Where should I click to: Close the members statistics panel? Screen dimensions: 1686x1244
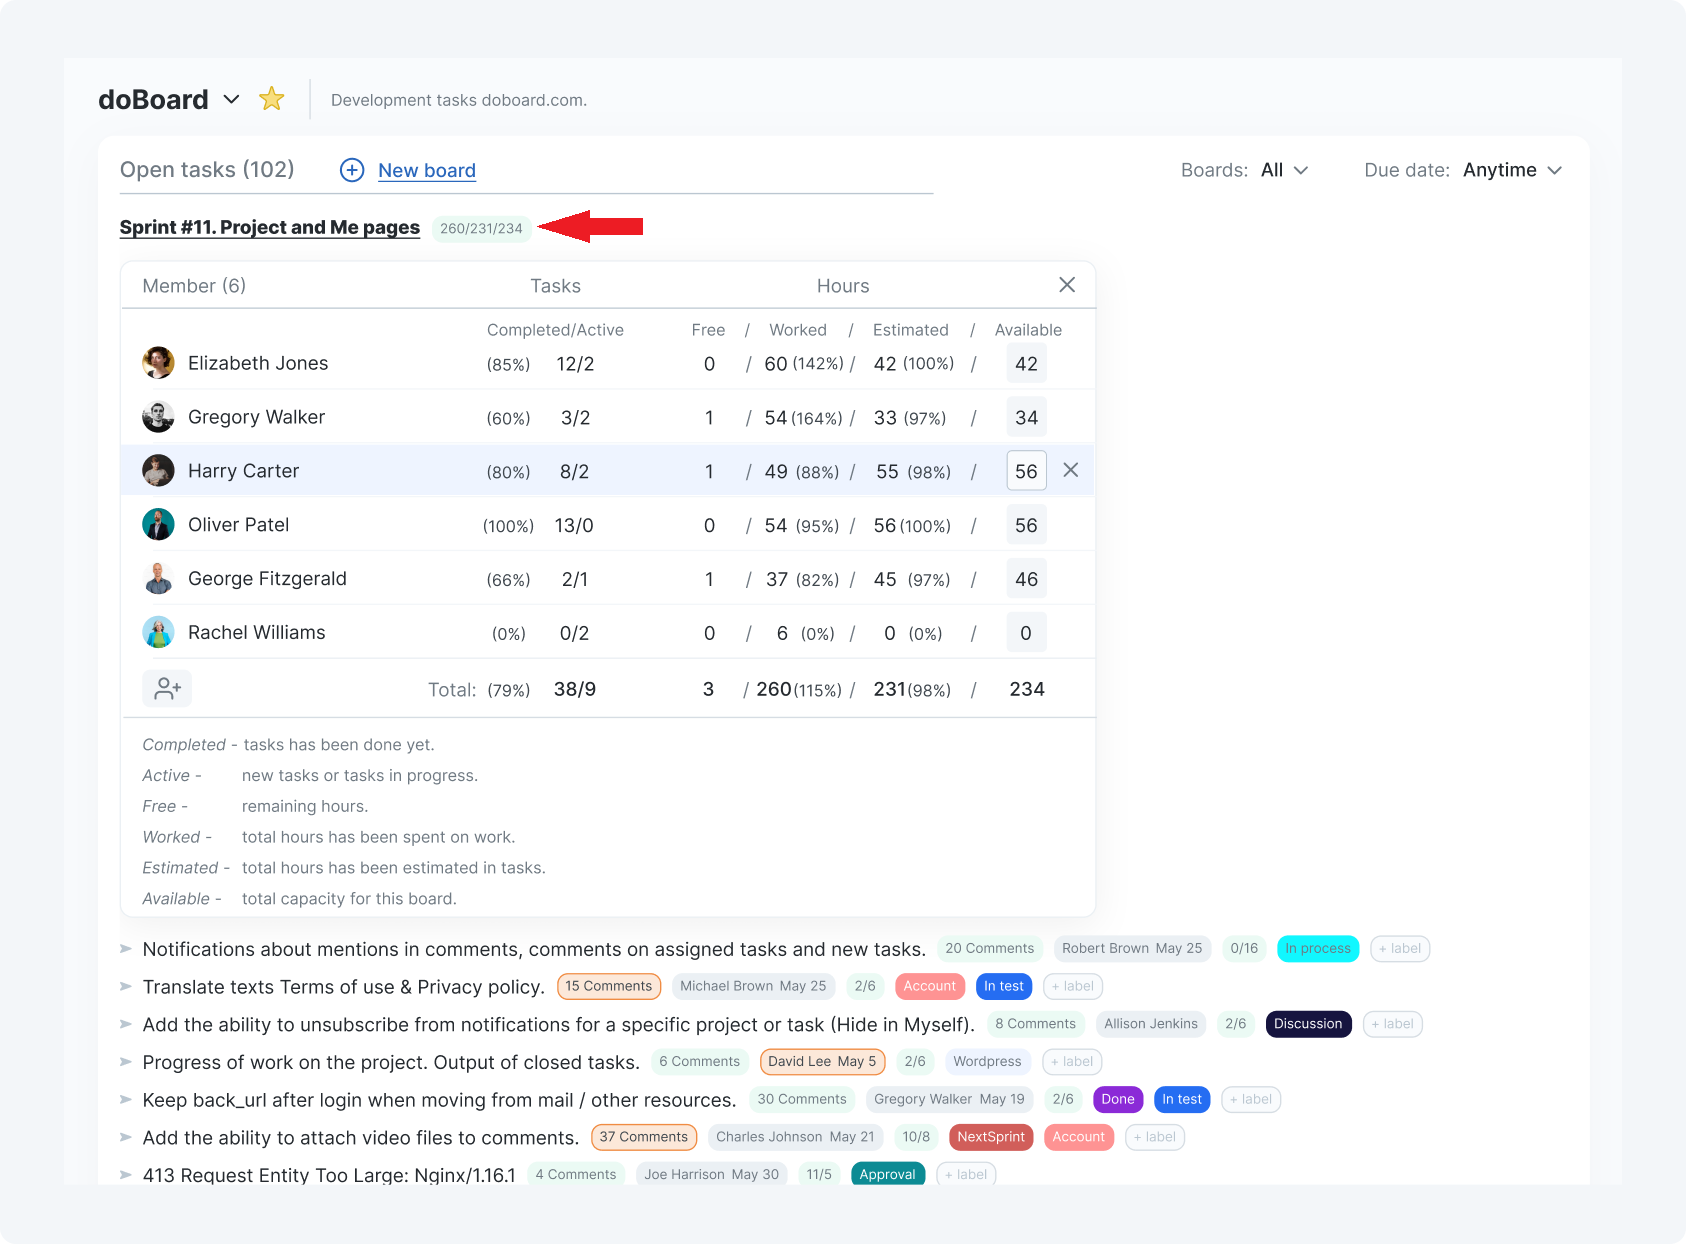point(1067,285)
